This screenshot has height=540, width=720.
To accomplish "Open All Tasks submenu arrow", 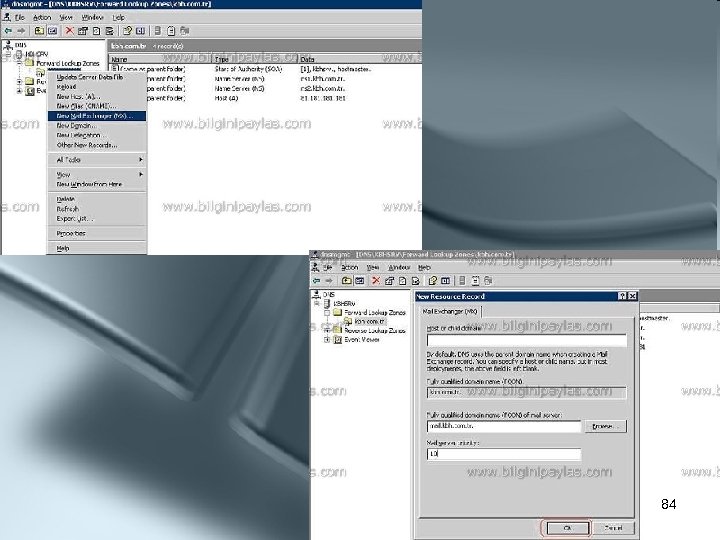I will point(141,160).
